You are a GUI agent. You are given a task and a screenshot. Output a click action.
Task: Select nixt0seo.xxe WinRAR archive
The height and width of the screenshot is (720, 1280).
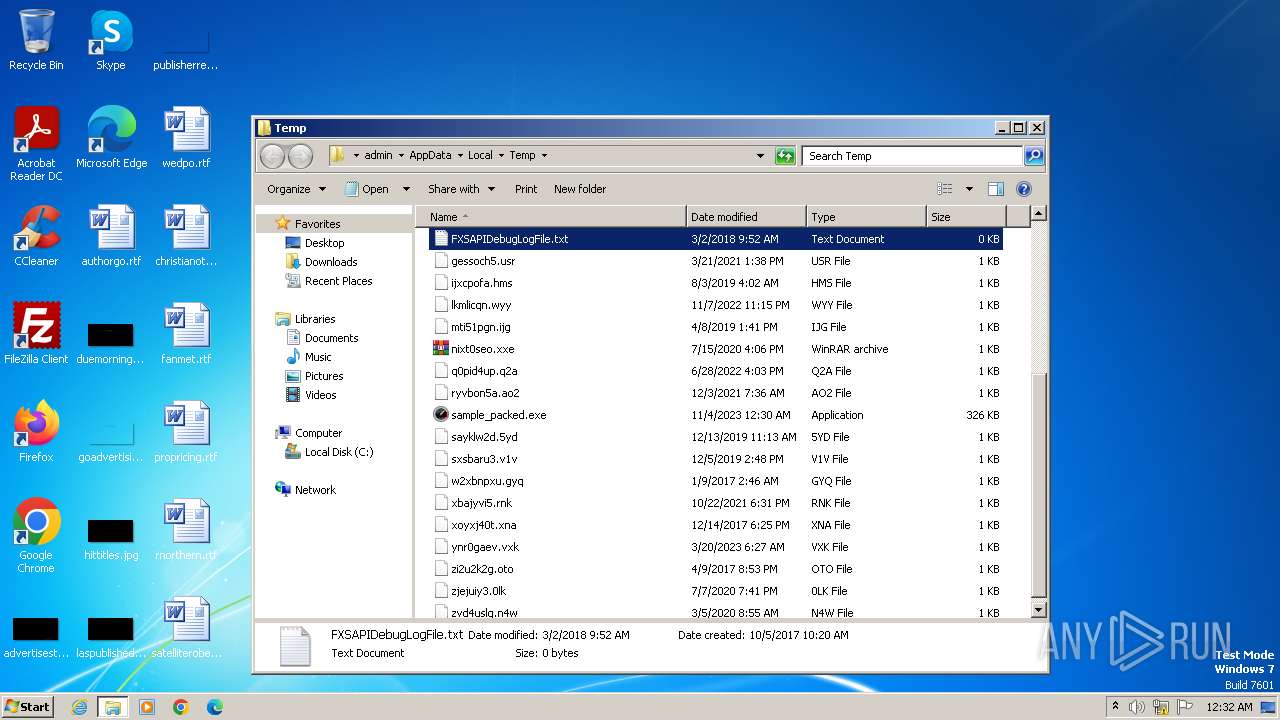coord(717,349)
